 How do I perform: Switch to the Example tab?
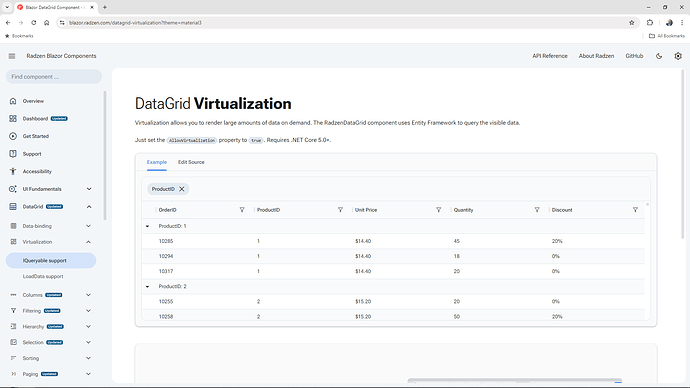[x=157, y=162]
